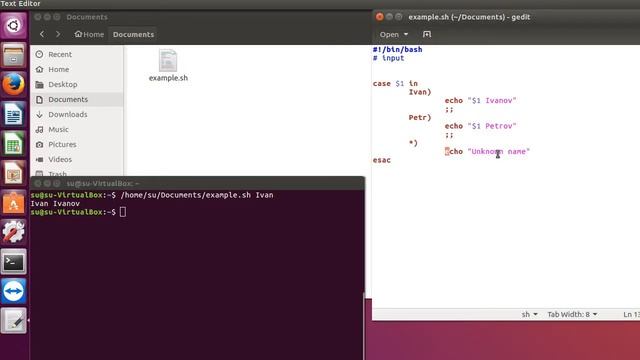Open Ubuntu Dash search in launcher
The width and height of the screenshot is (640, 360).
click(x=13, y=26)
